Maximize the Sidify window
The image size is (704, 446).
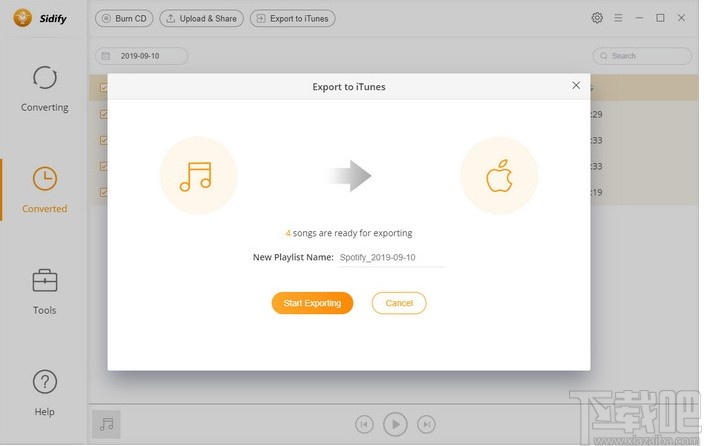point(660,18)
